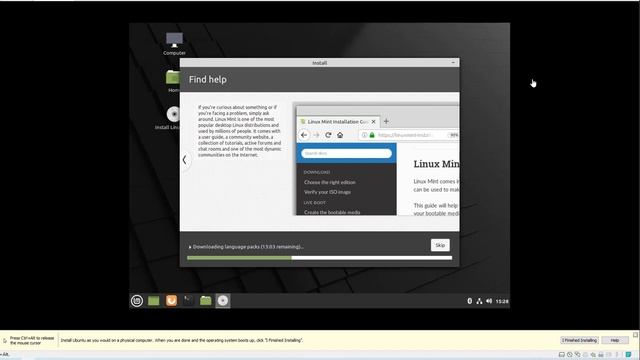Launch Firefox from the Mint panel
Screen dimensions: 640x360
click(171, 301)
